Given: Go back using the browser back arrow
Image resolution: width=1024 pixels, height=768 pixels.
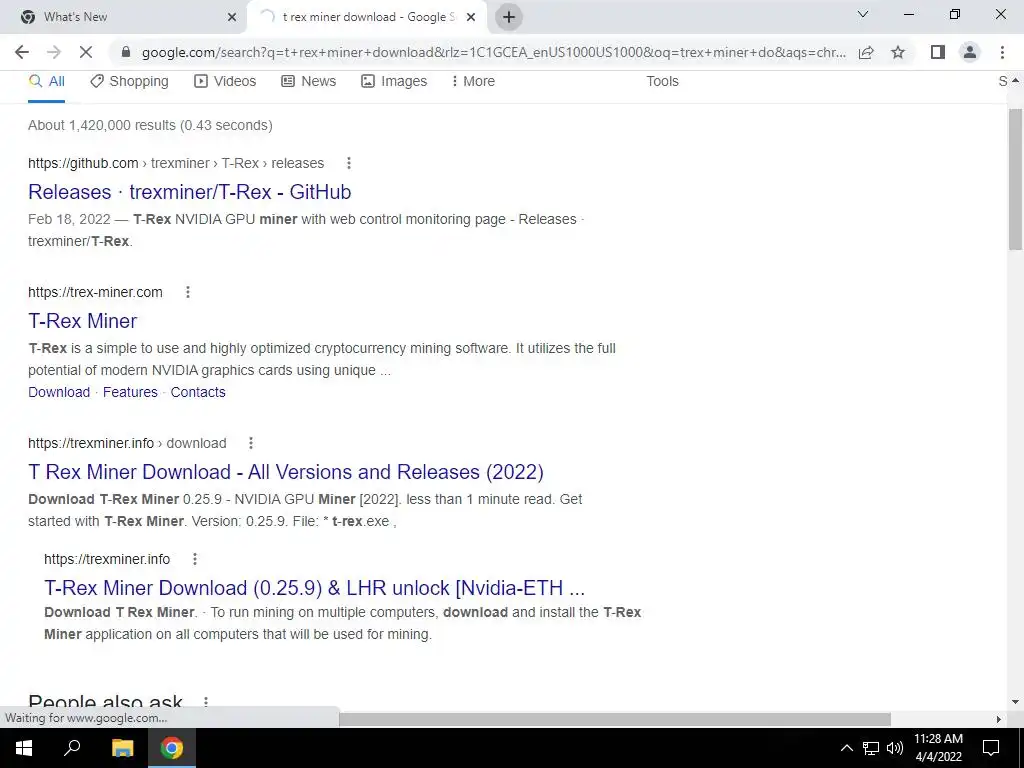Looking at the screenshot, I should tap(22, 52).
